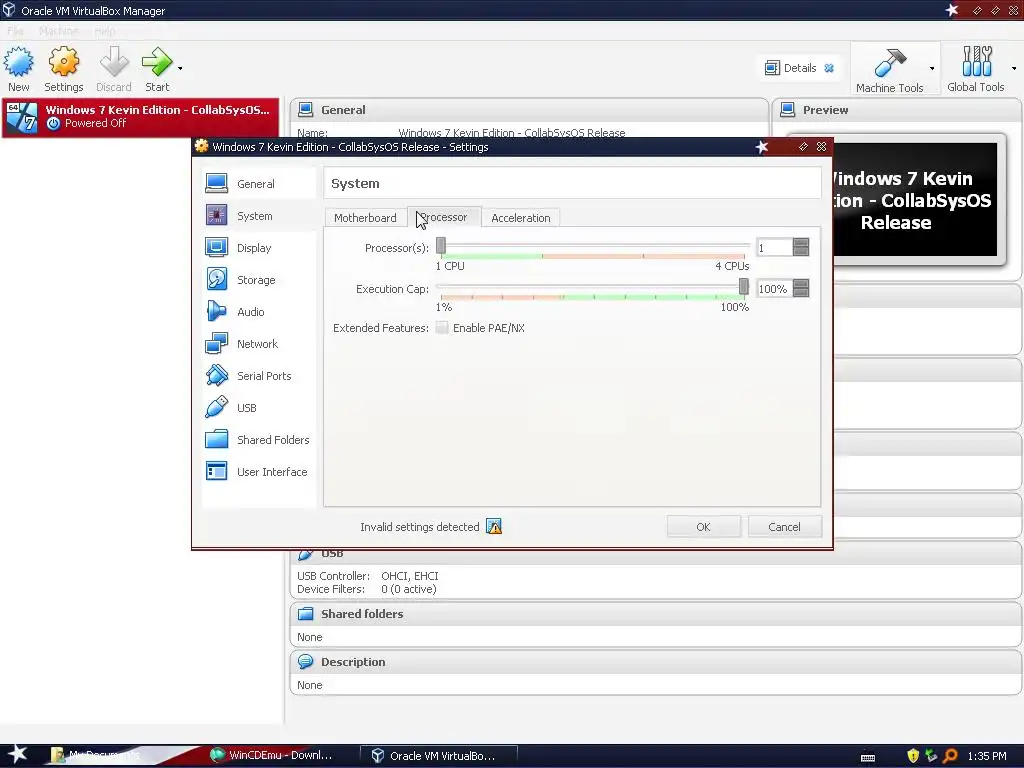Click the Description section header
This screenshot has width=1024, height=768.
tap(654, 662)
